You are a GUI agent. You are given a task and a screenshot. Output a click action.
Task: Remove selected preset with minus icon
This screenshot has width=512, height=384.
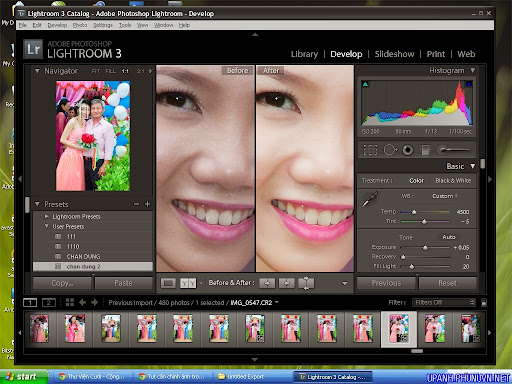click(x=136, y=204)
